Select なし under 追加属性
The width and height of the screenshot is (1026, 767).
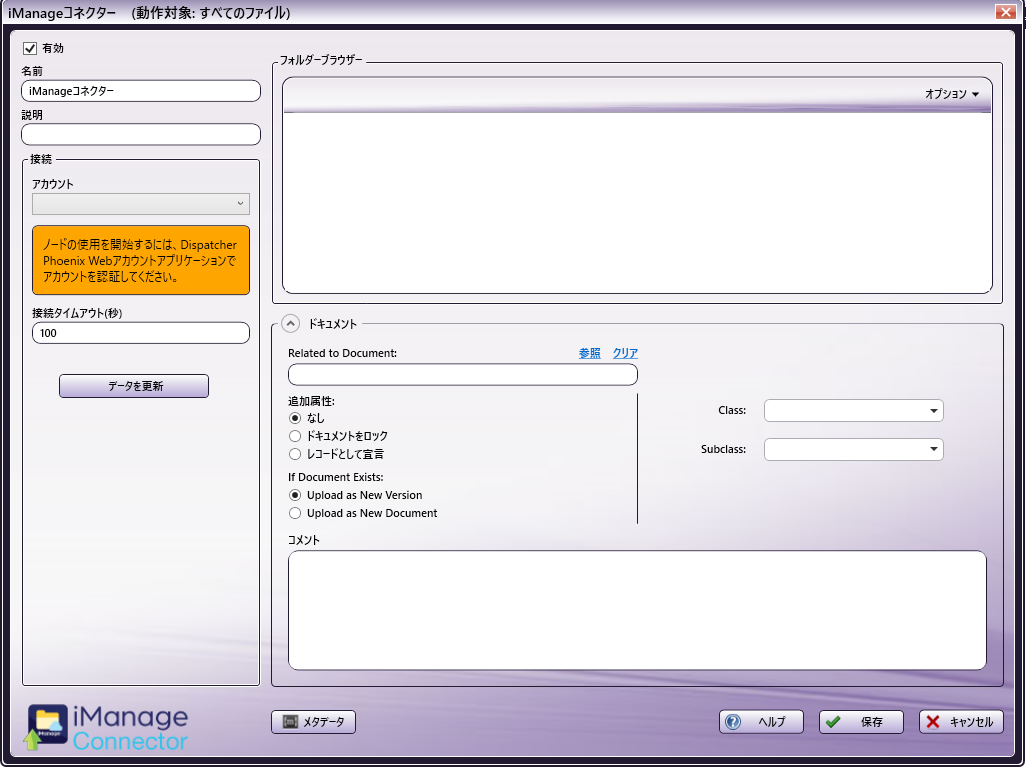(295, 420)
